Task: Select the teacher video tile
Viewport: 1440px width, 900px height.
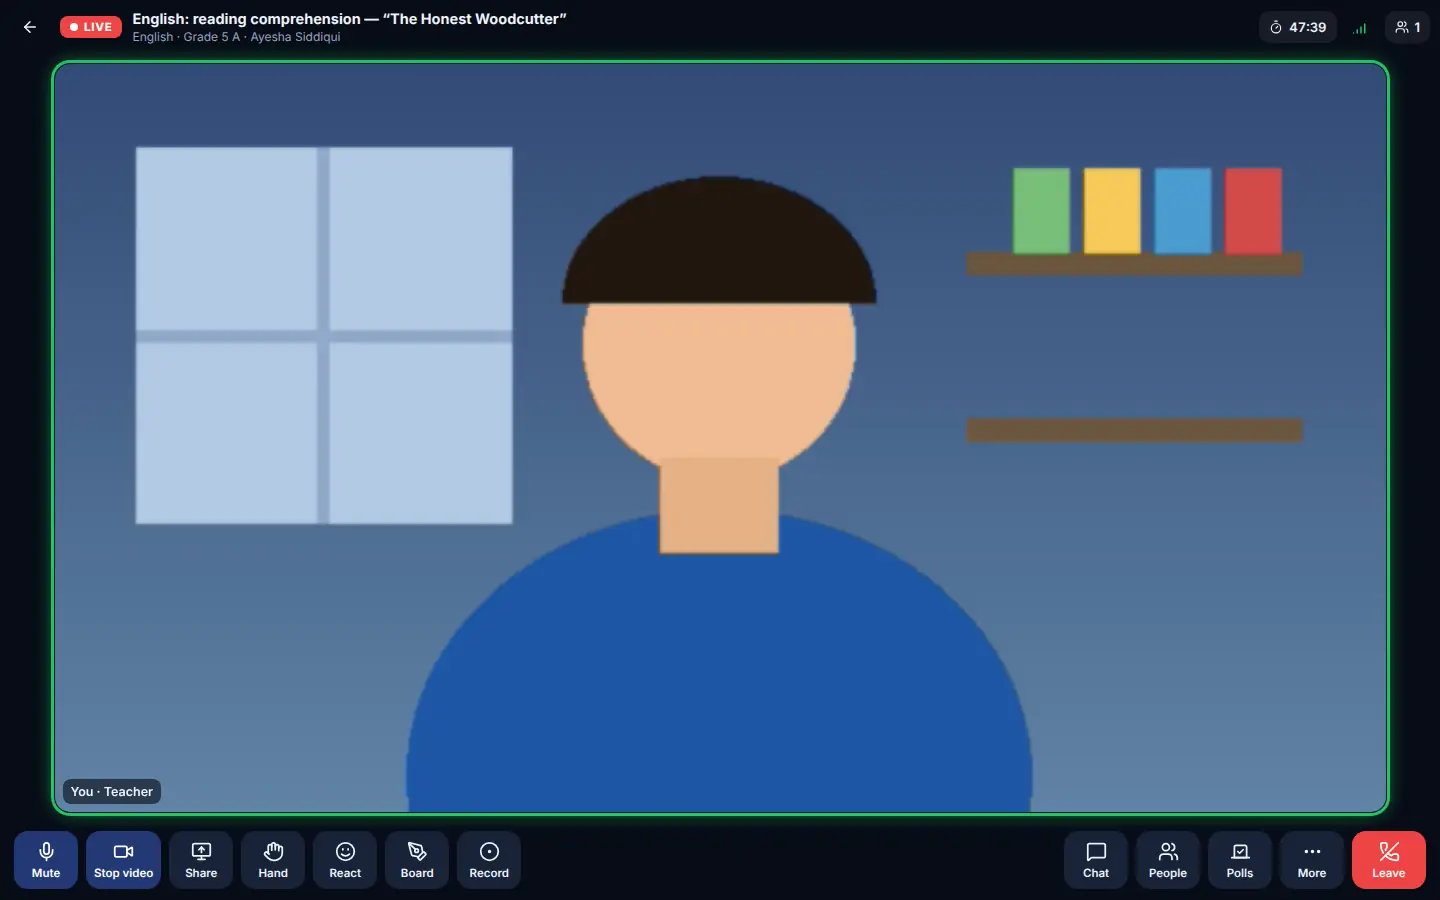Action: 720,438
